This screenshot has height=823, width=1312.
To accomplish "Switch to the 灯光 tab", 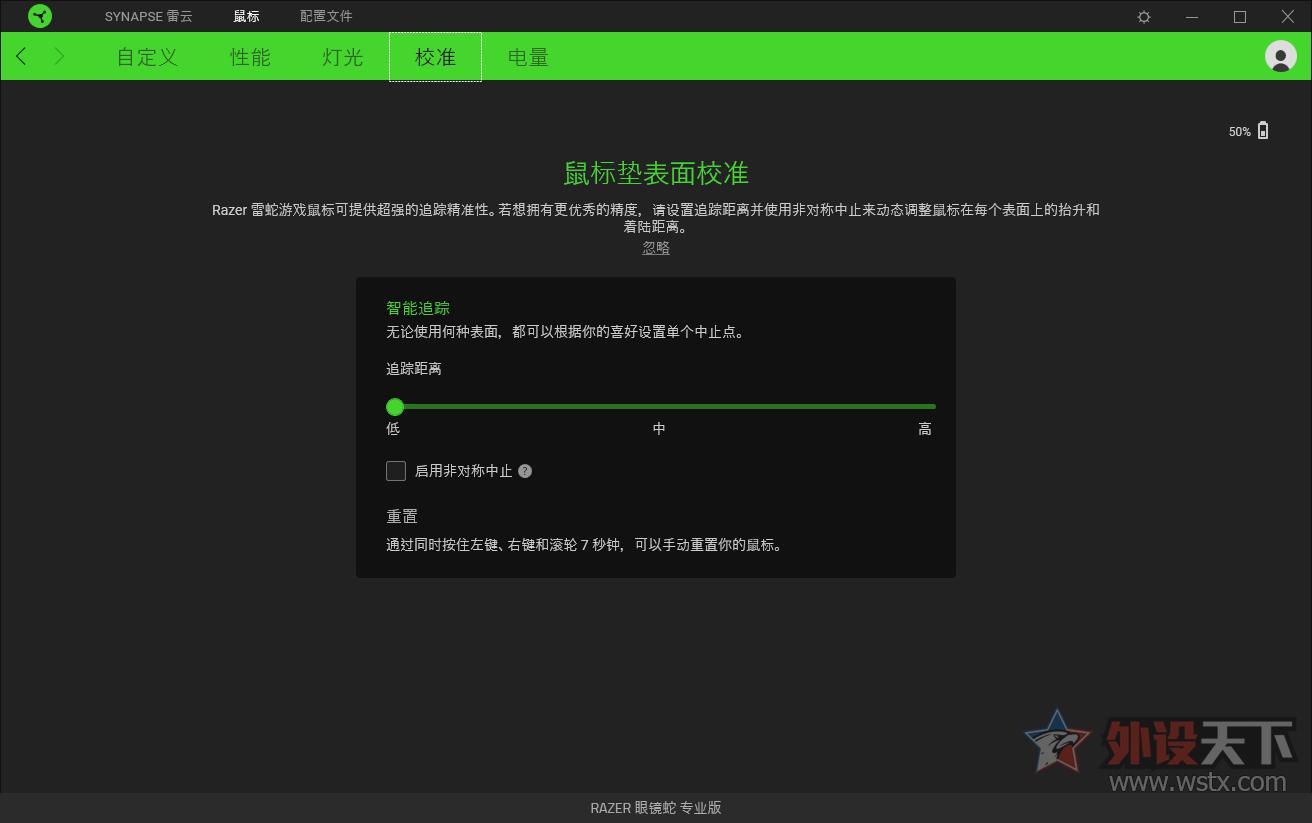I will [x=342, y=57].
